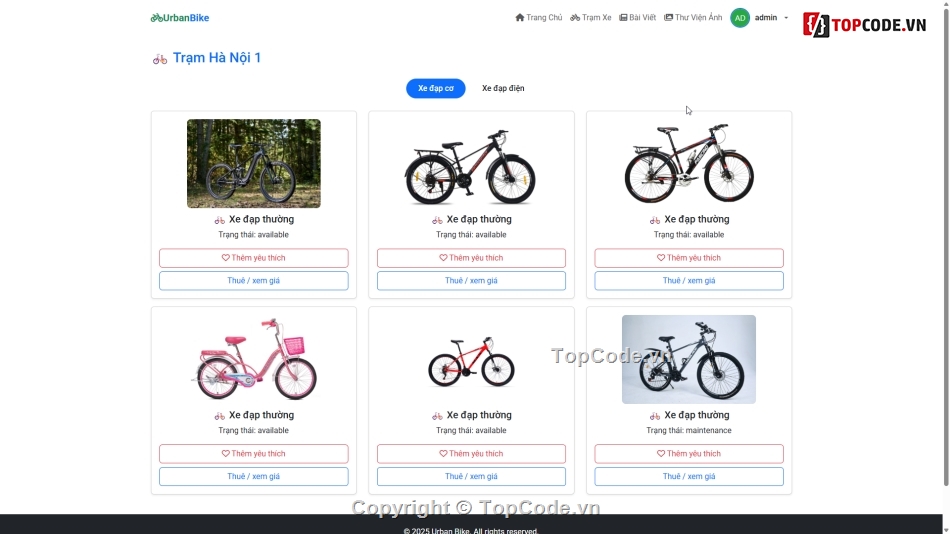Switch to the Xe đạp điện tab
Viewport: 950px width, 534px height.
(503, 88)
